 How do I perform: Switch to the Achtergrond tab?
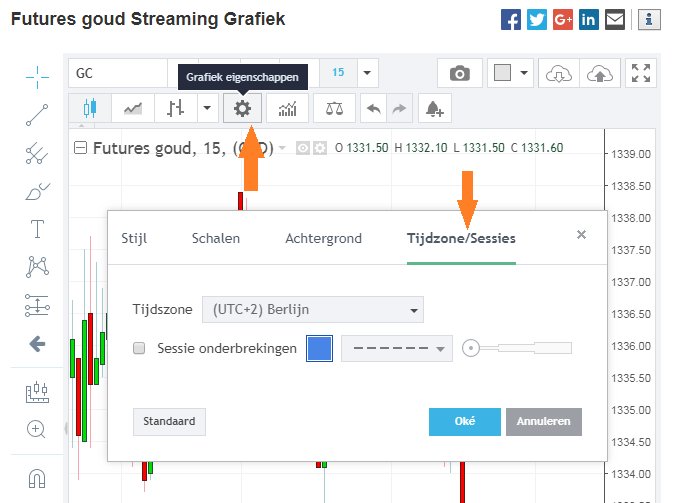323,238
